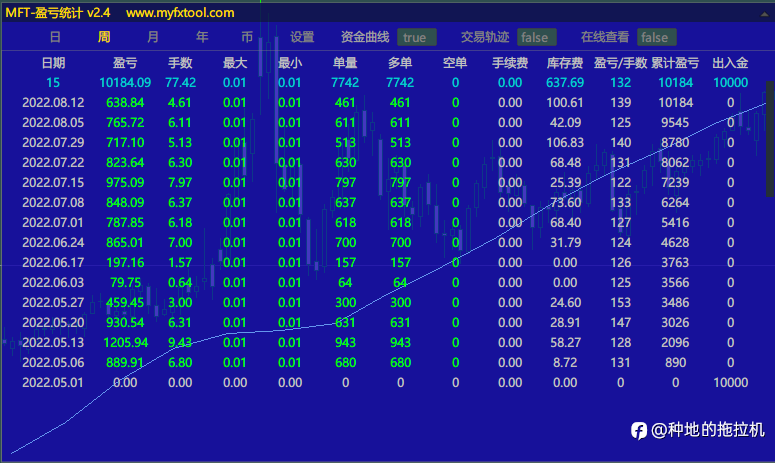Click total lots value 77.42
This screenshot has width=775, height=463.
click(x=180, y=83)
